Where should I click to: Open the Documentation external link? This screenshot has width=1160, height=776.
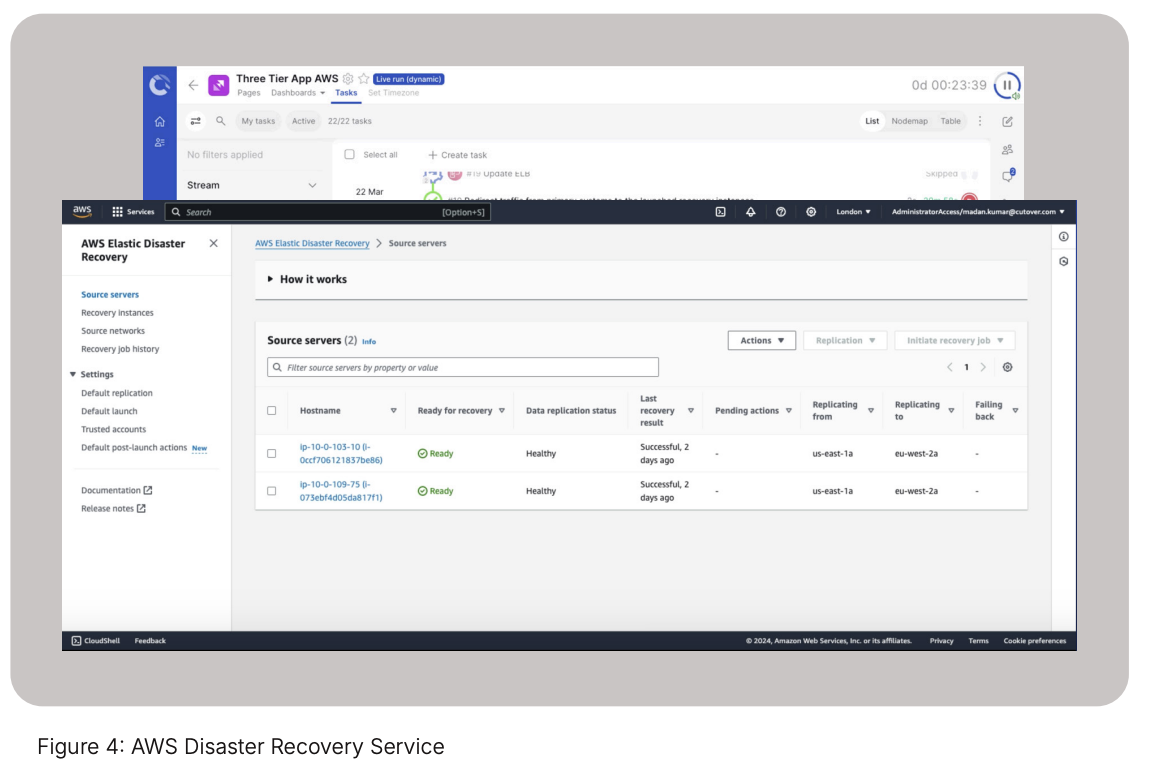point(117,490)
